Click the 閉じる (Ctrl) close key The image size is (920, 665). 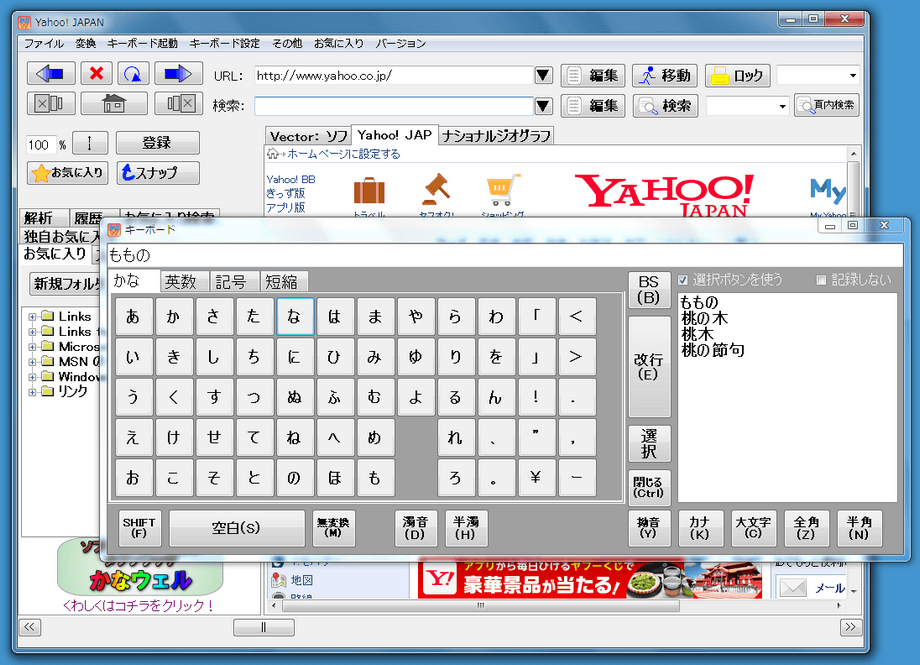tap(648, 487)
